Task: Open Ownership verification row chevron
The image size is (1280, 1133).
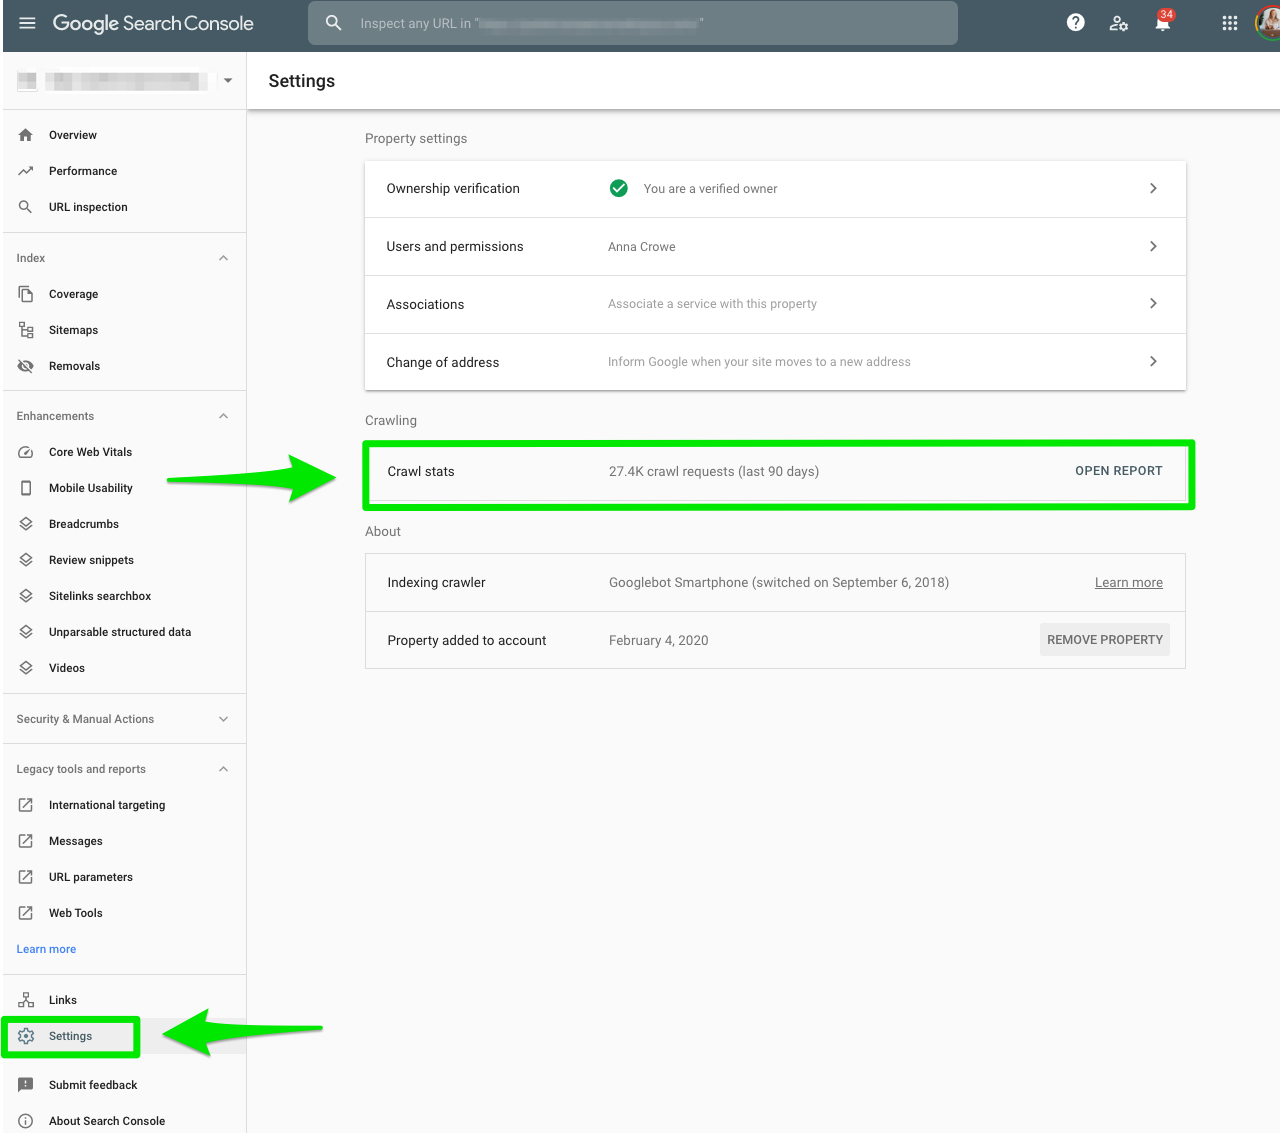Action: (1153, 188)
